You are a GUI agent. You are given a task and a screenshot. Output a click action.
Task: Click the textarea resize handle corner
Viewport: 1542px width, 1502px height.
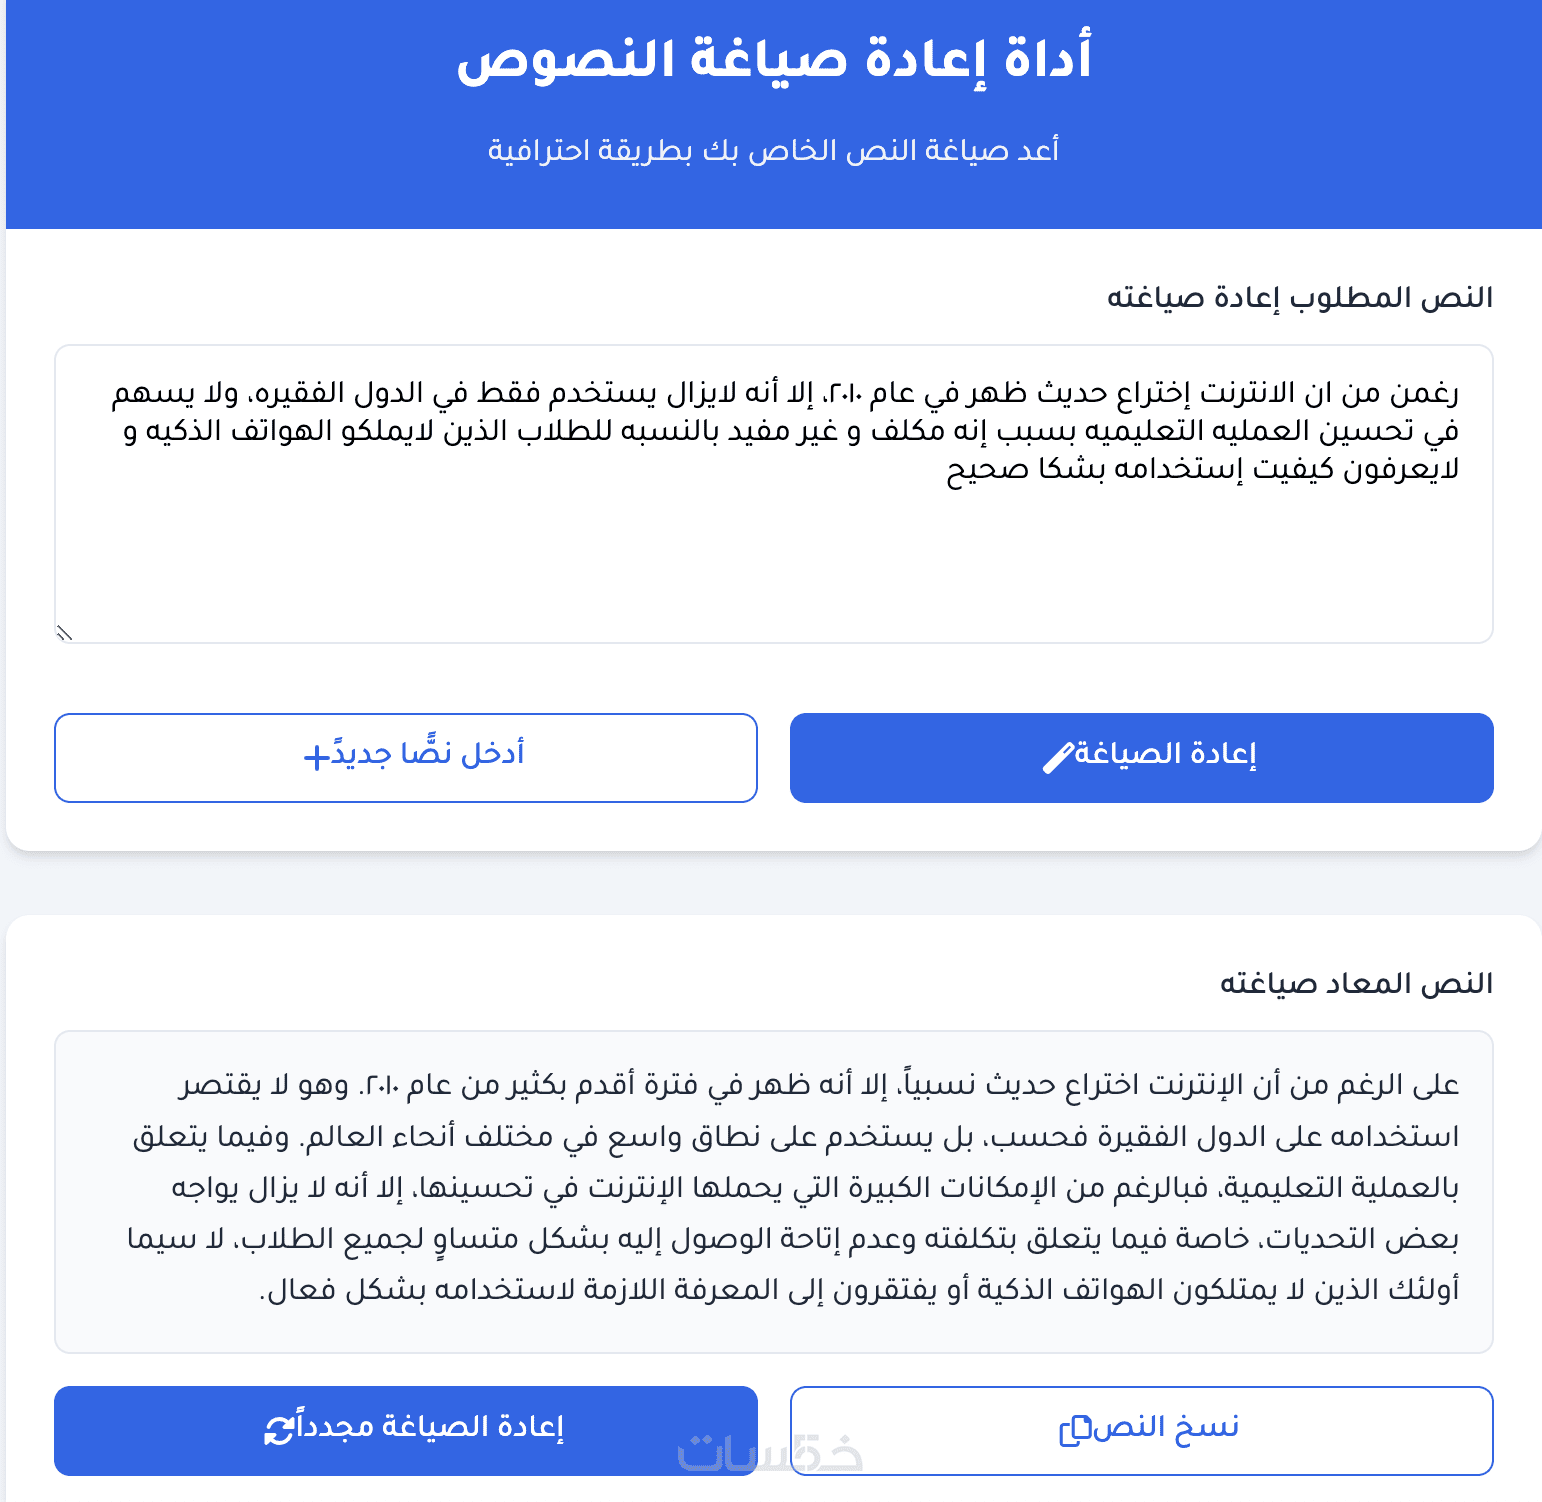click(64, 633)
